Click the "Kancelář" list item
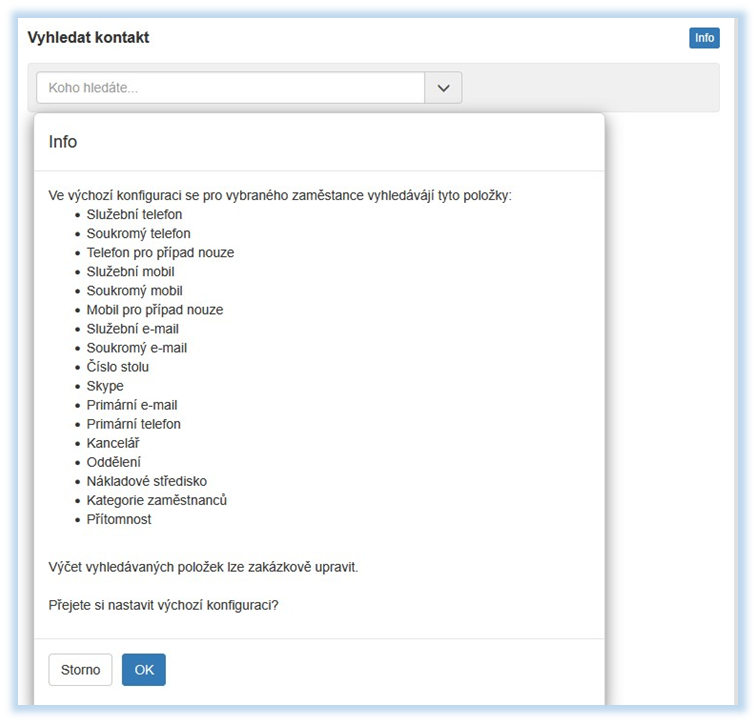The image size is (756, 723). coord(114,443)
